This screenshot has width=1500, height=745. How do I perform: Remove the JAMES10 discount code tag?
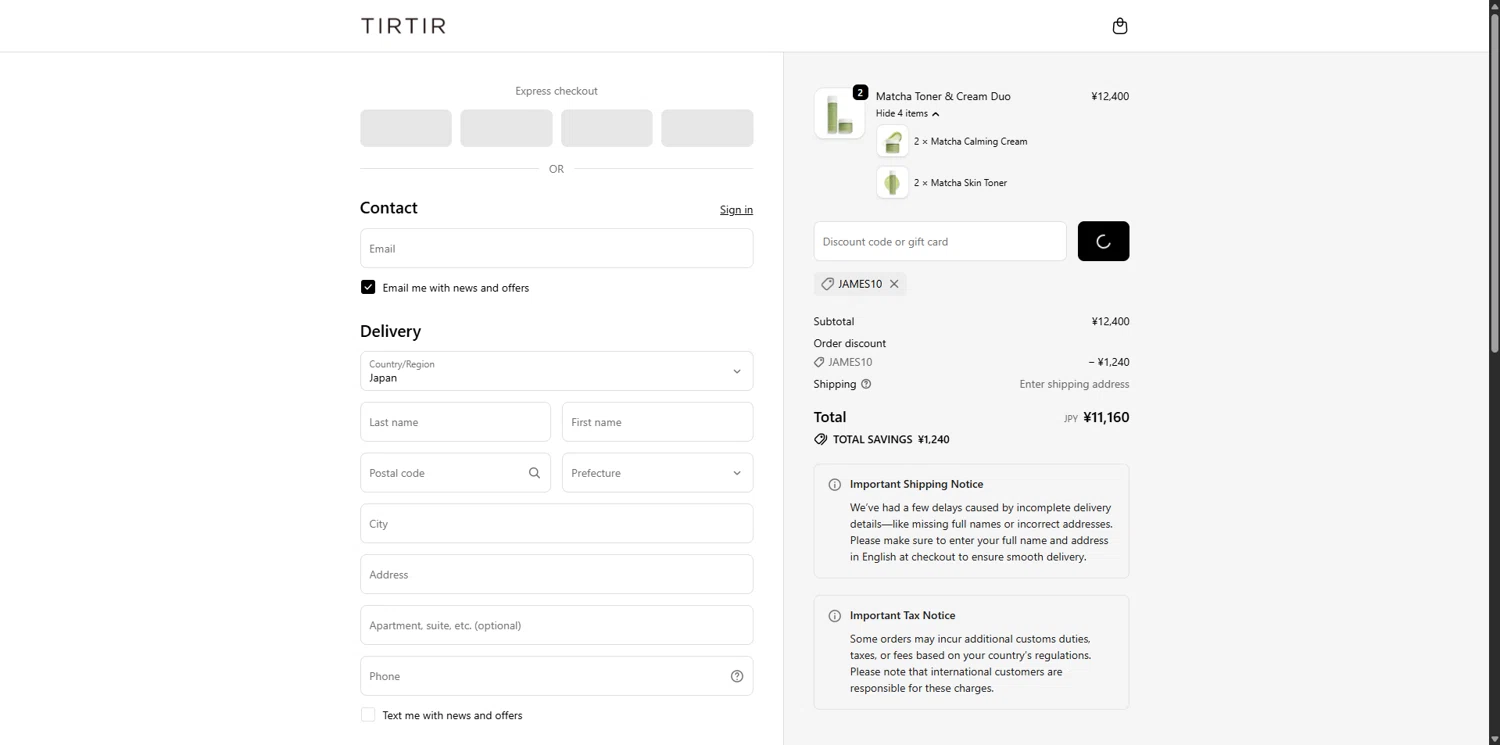[x=894, y=284]
